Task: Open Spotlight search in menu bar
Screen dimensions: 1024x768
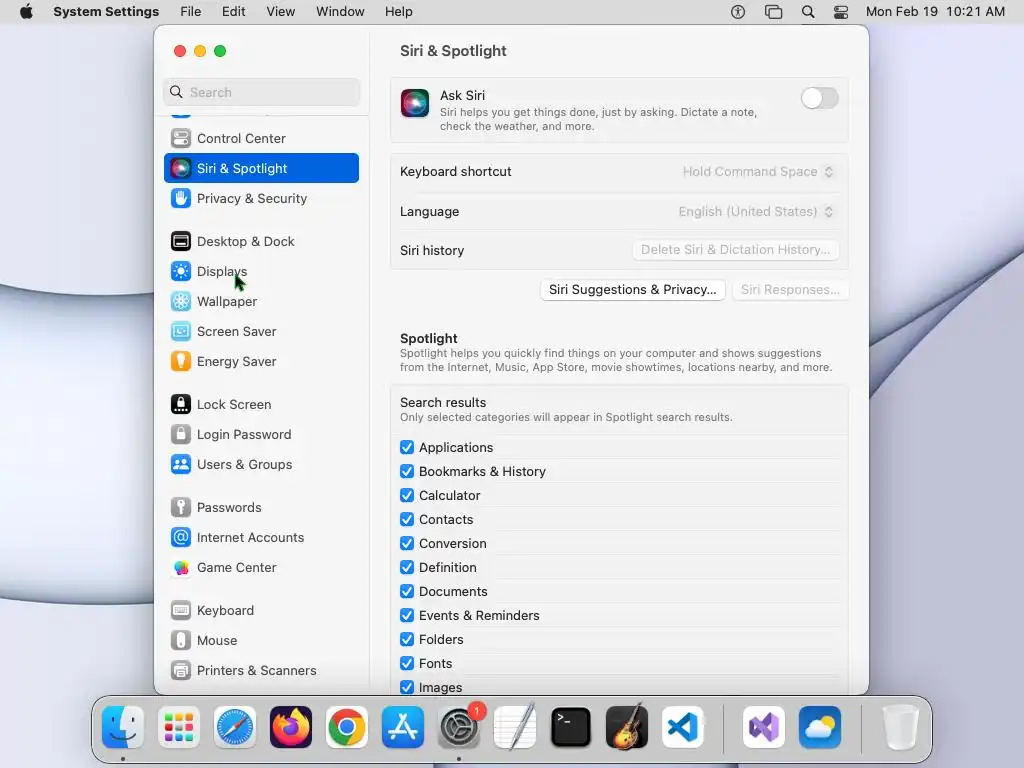Action: click(808, 12)
